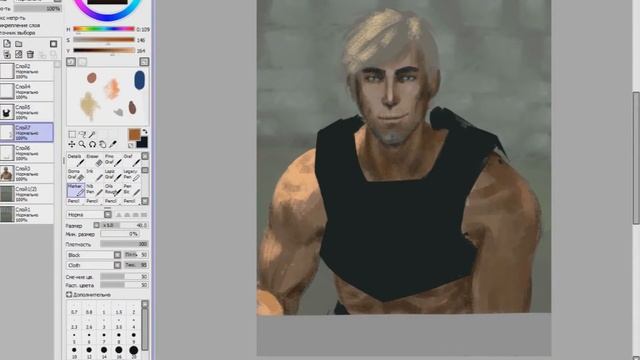Click the orange foreground color swatch
This screenshot has width=640, height=360.
(134, 134)
